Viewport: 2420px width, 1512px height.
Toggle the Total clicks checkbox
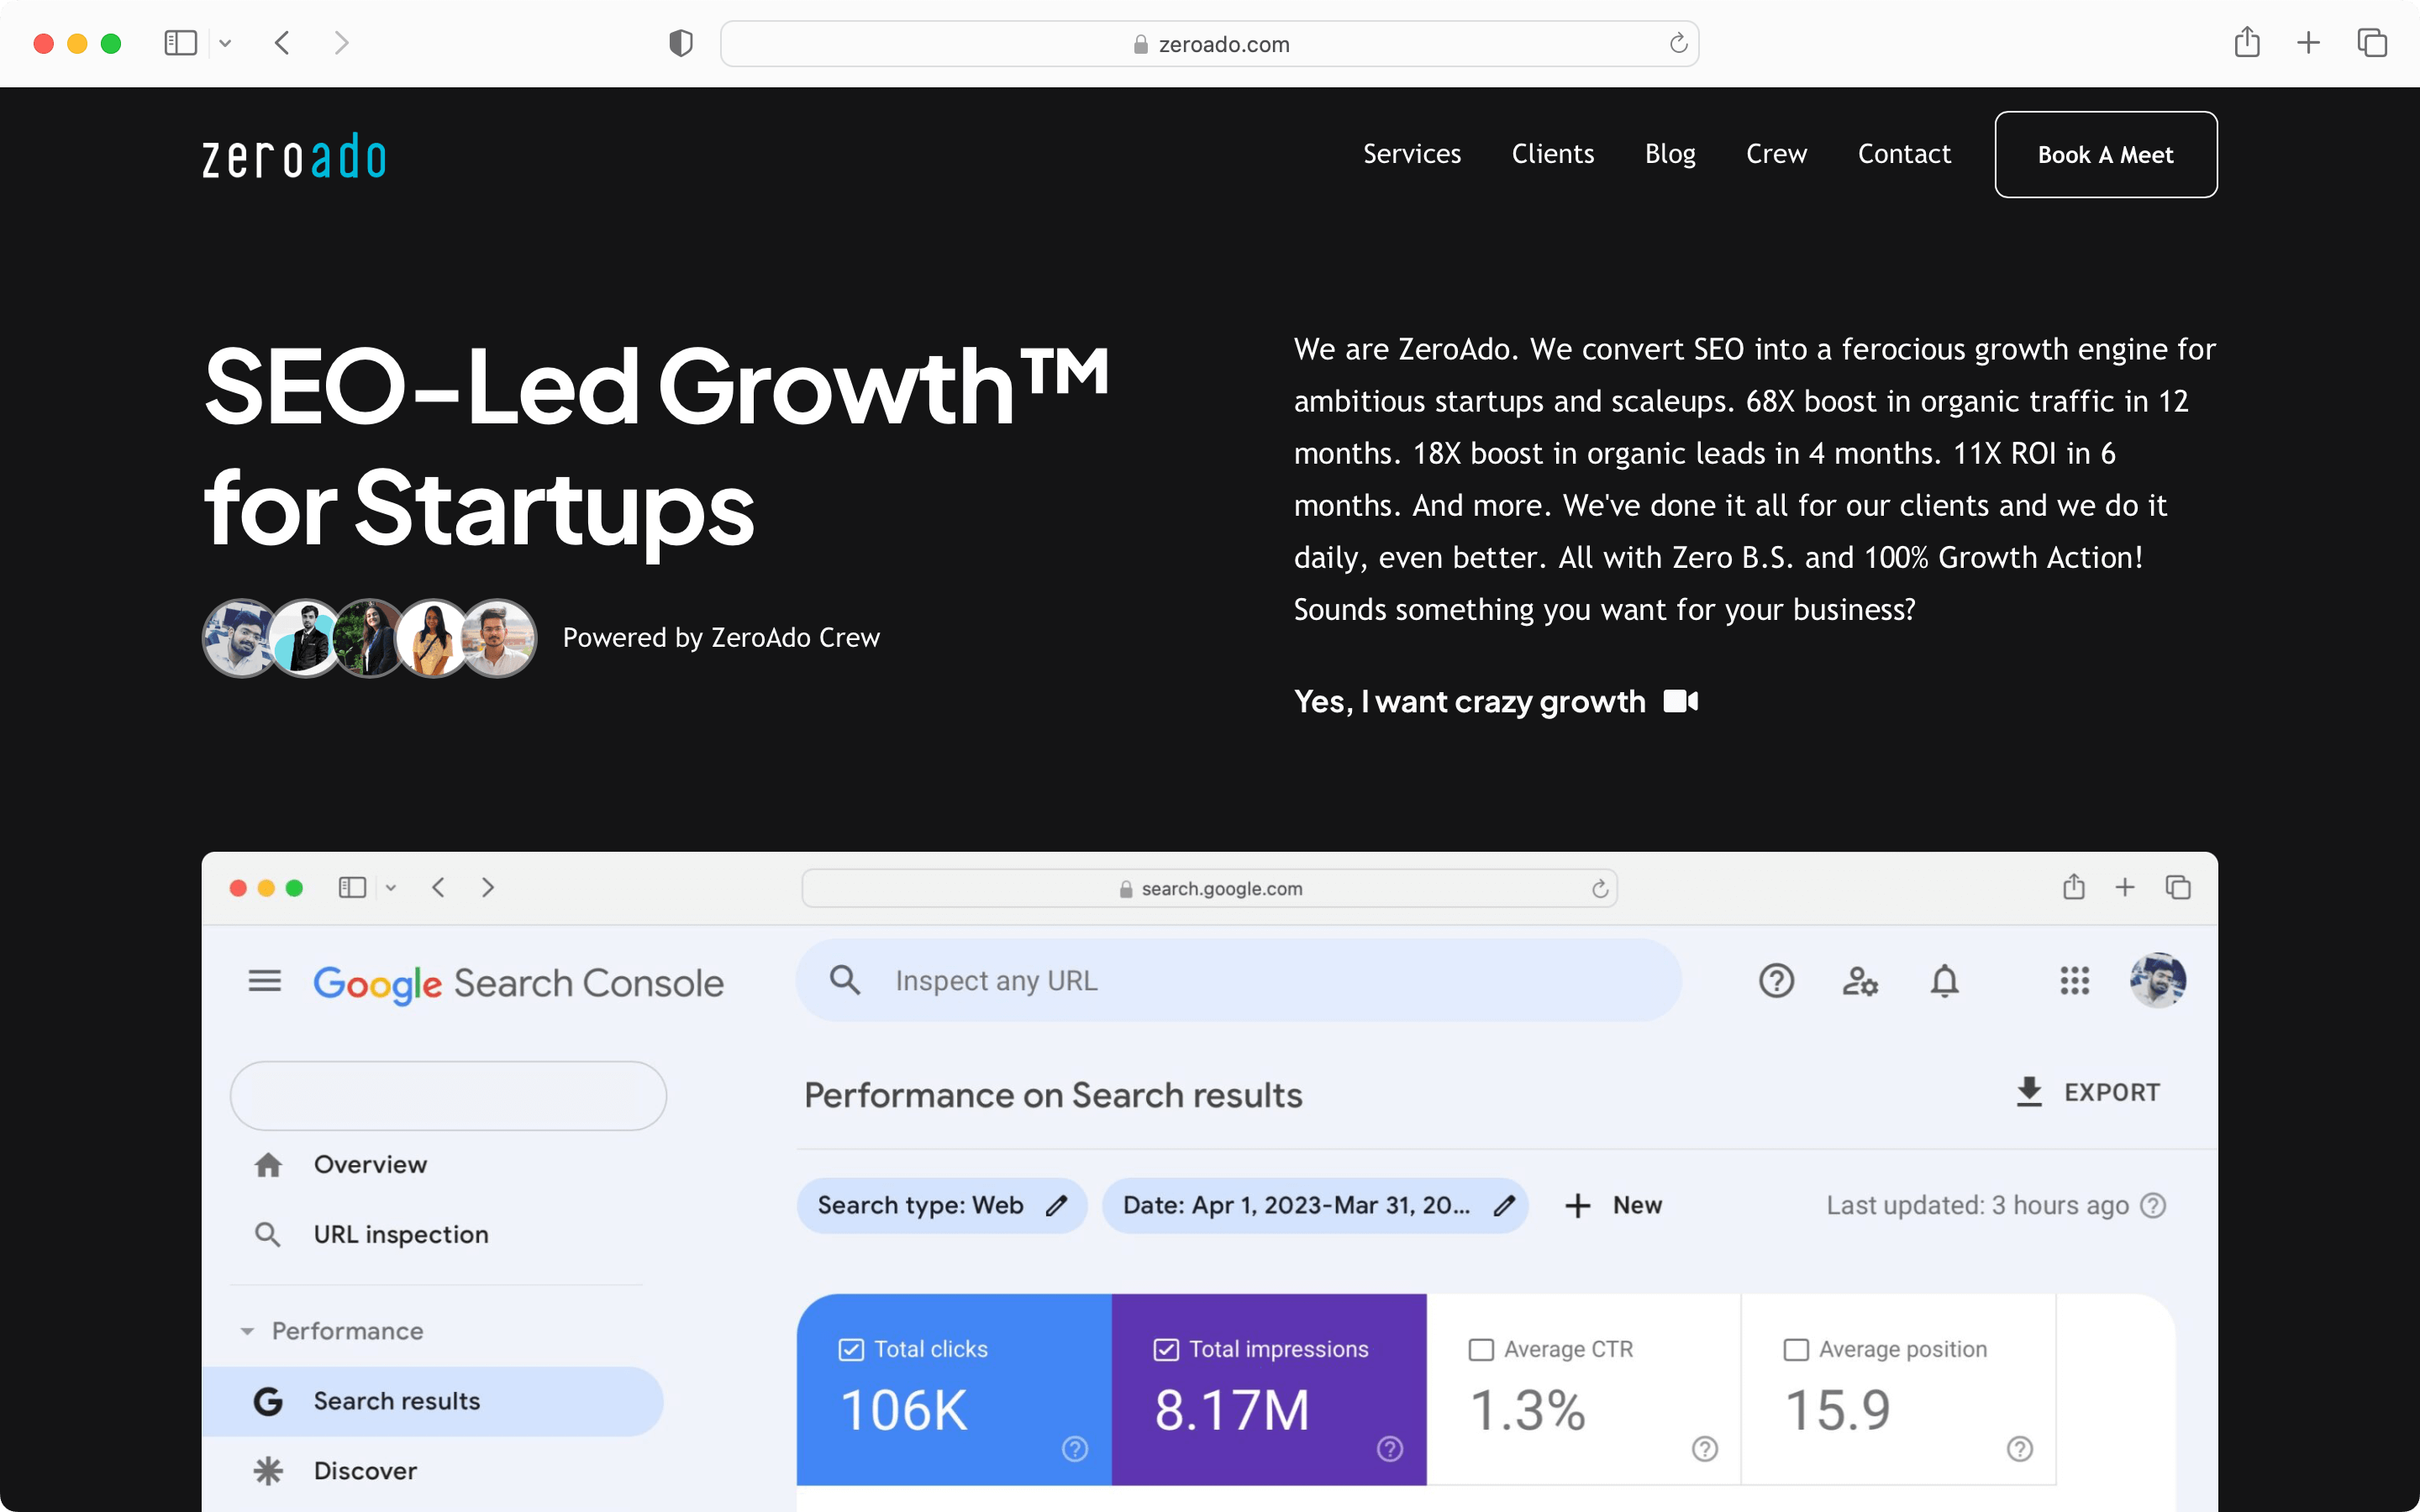point(851,1349)
